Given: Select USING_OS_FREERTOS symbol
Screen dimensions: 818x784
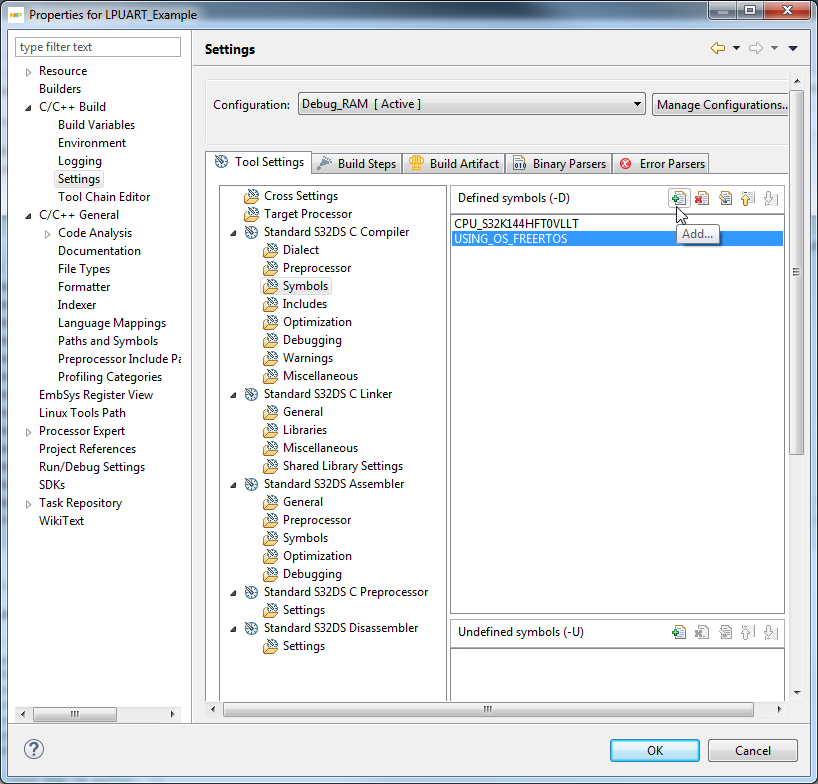Looking at the screenshot, I should [x=617, y=239].
